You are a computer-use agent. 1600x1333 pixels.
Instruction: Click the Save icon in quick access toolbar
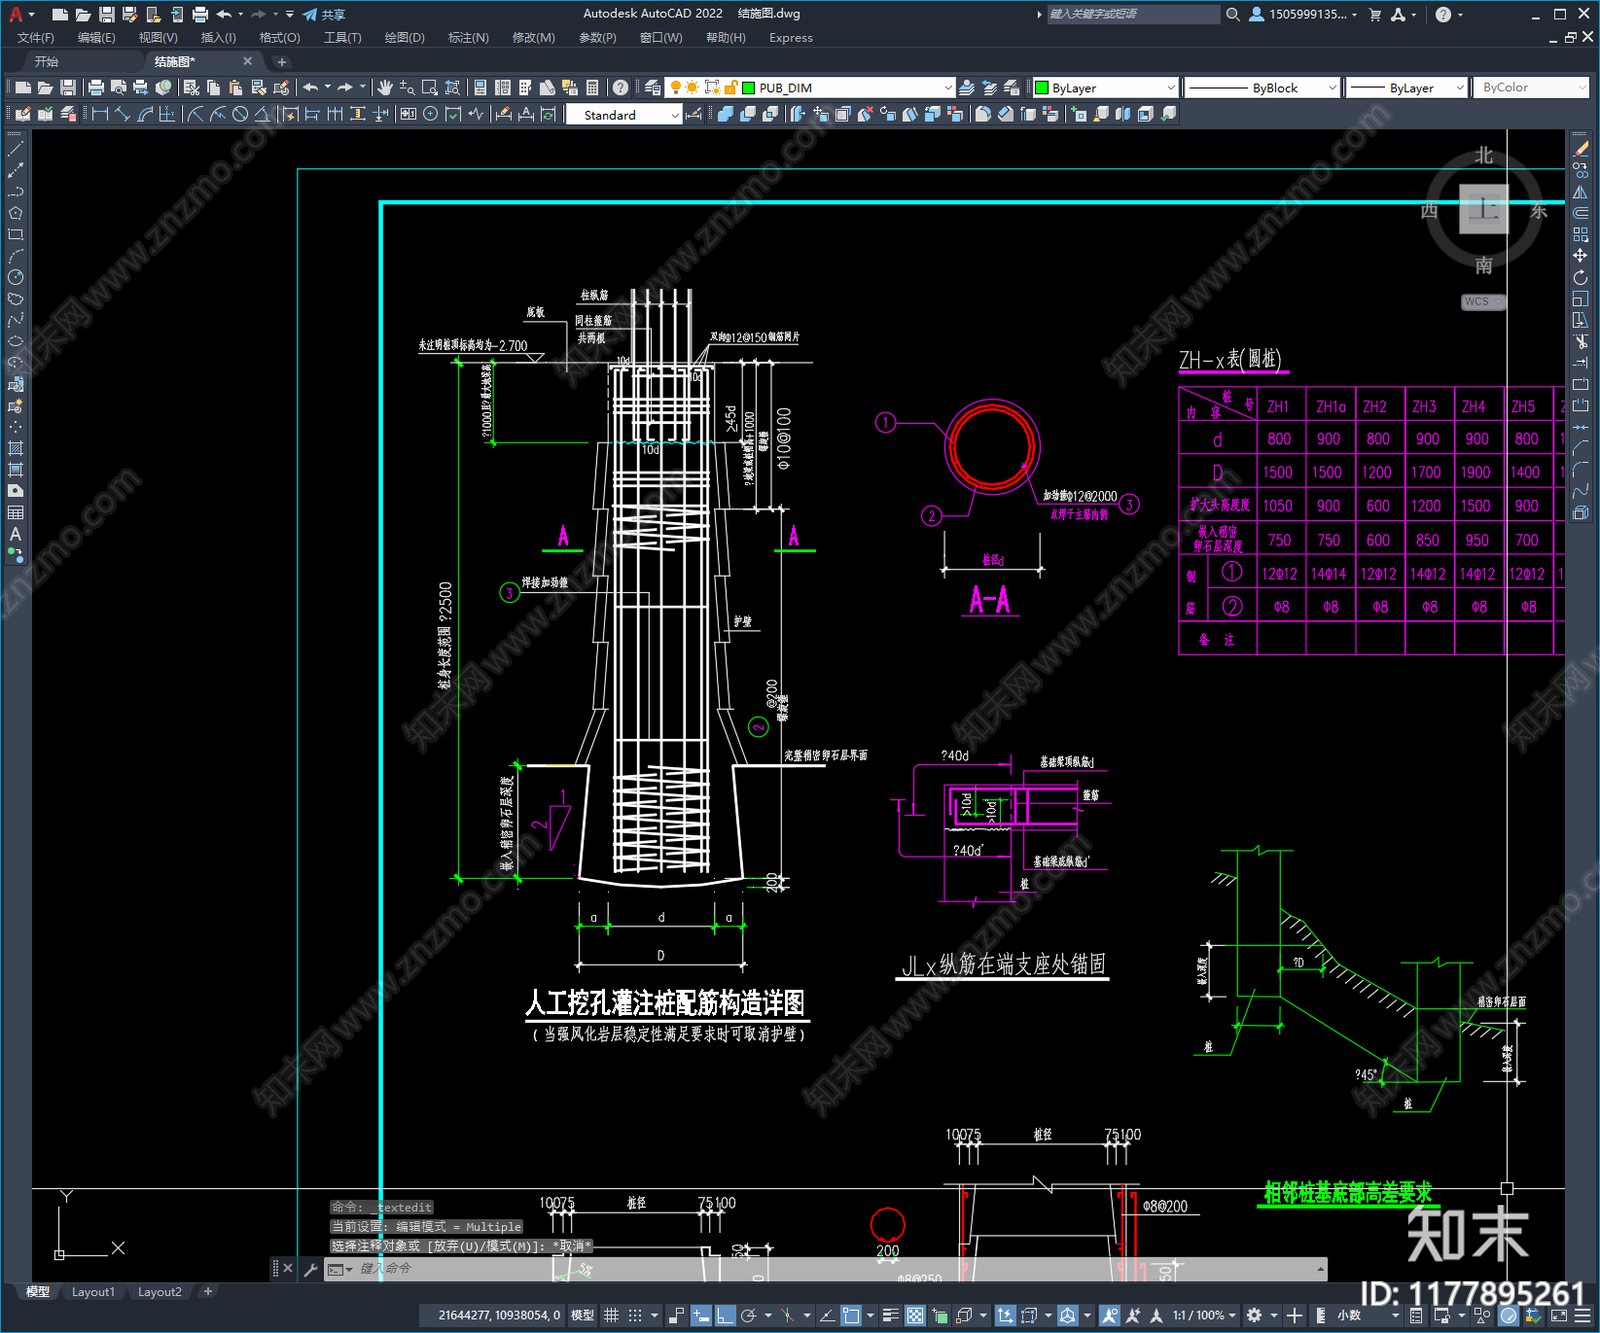(x=107, y=14)
